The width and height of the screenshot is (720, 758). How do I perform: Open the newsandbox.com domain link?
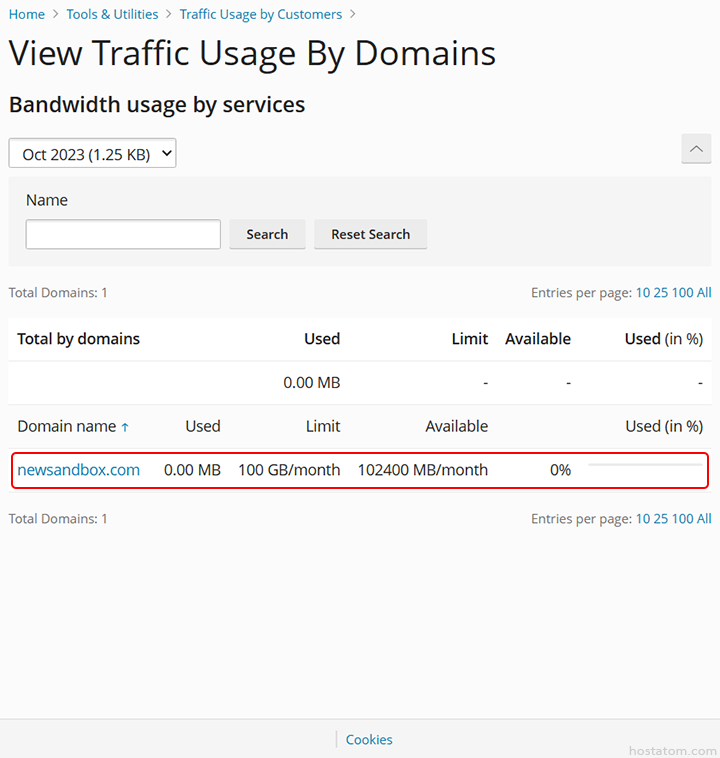[x=78, y=470]
